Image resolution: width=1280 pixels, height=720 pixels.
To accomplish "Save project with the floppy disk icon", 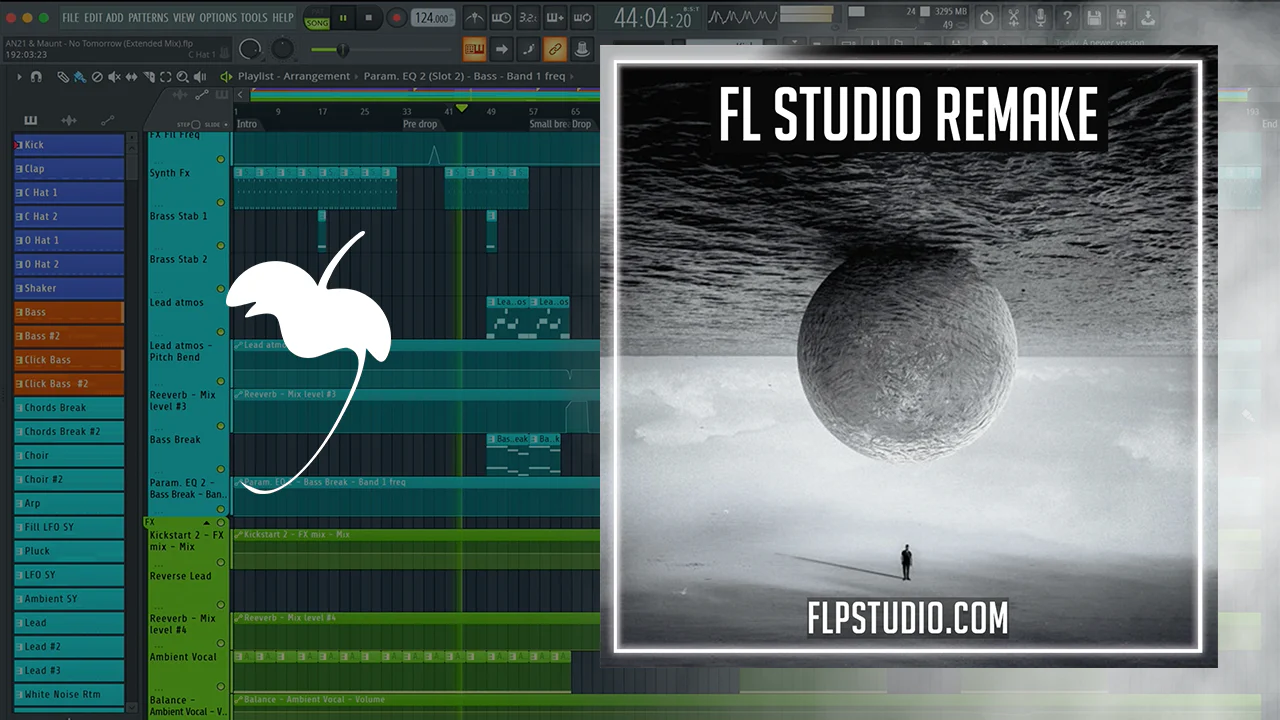I will click(1095, 18).
